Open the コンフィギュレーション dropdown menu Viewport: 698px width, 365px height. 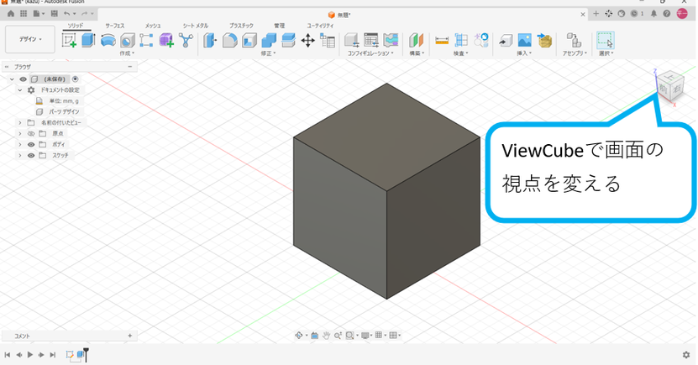[370, 53]
